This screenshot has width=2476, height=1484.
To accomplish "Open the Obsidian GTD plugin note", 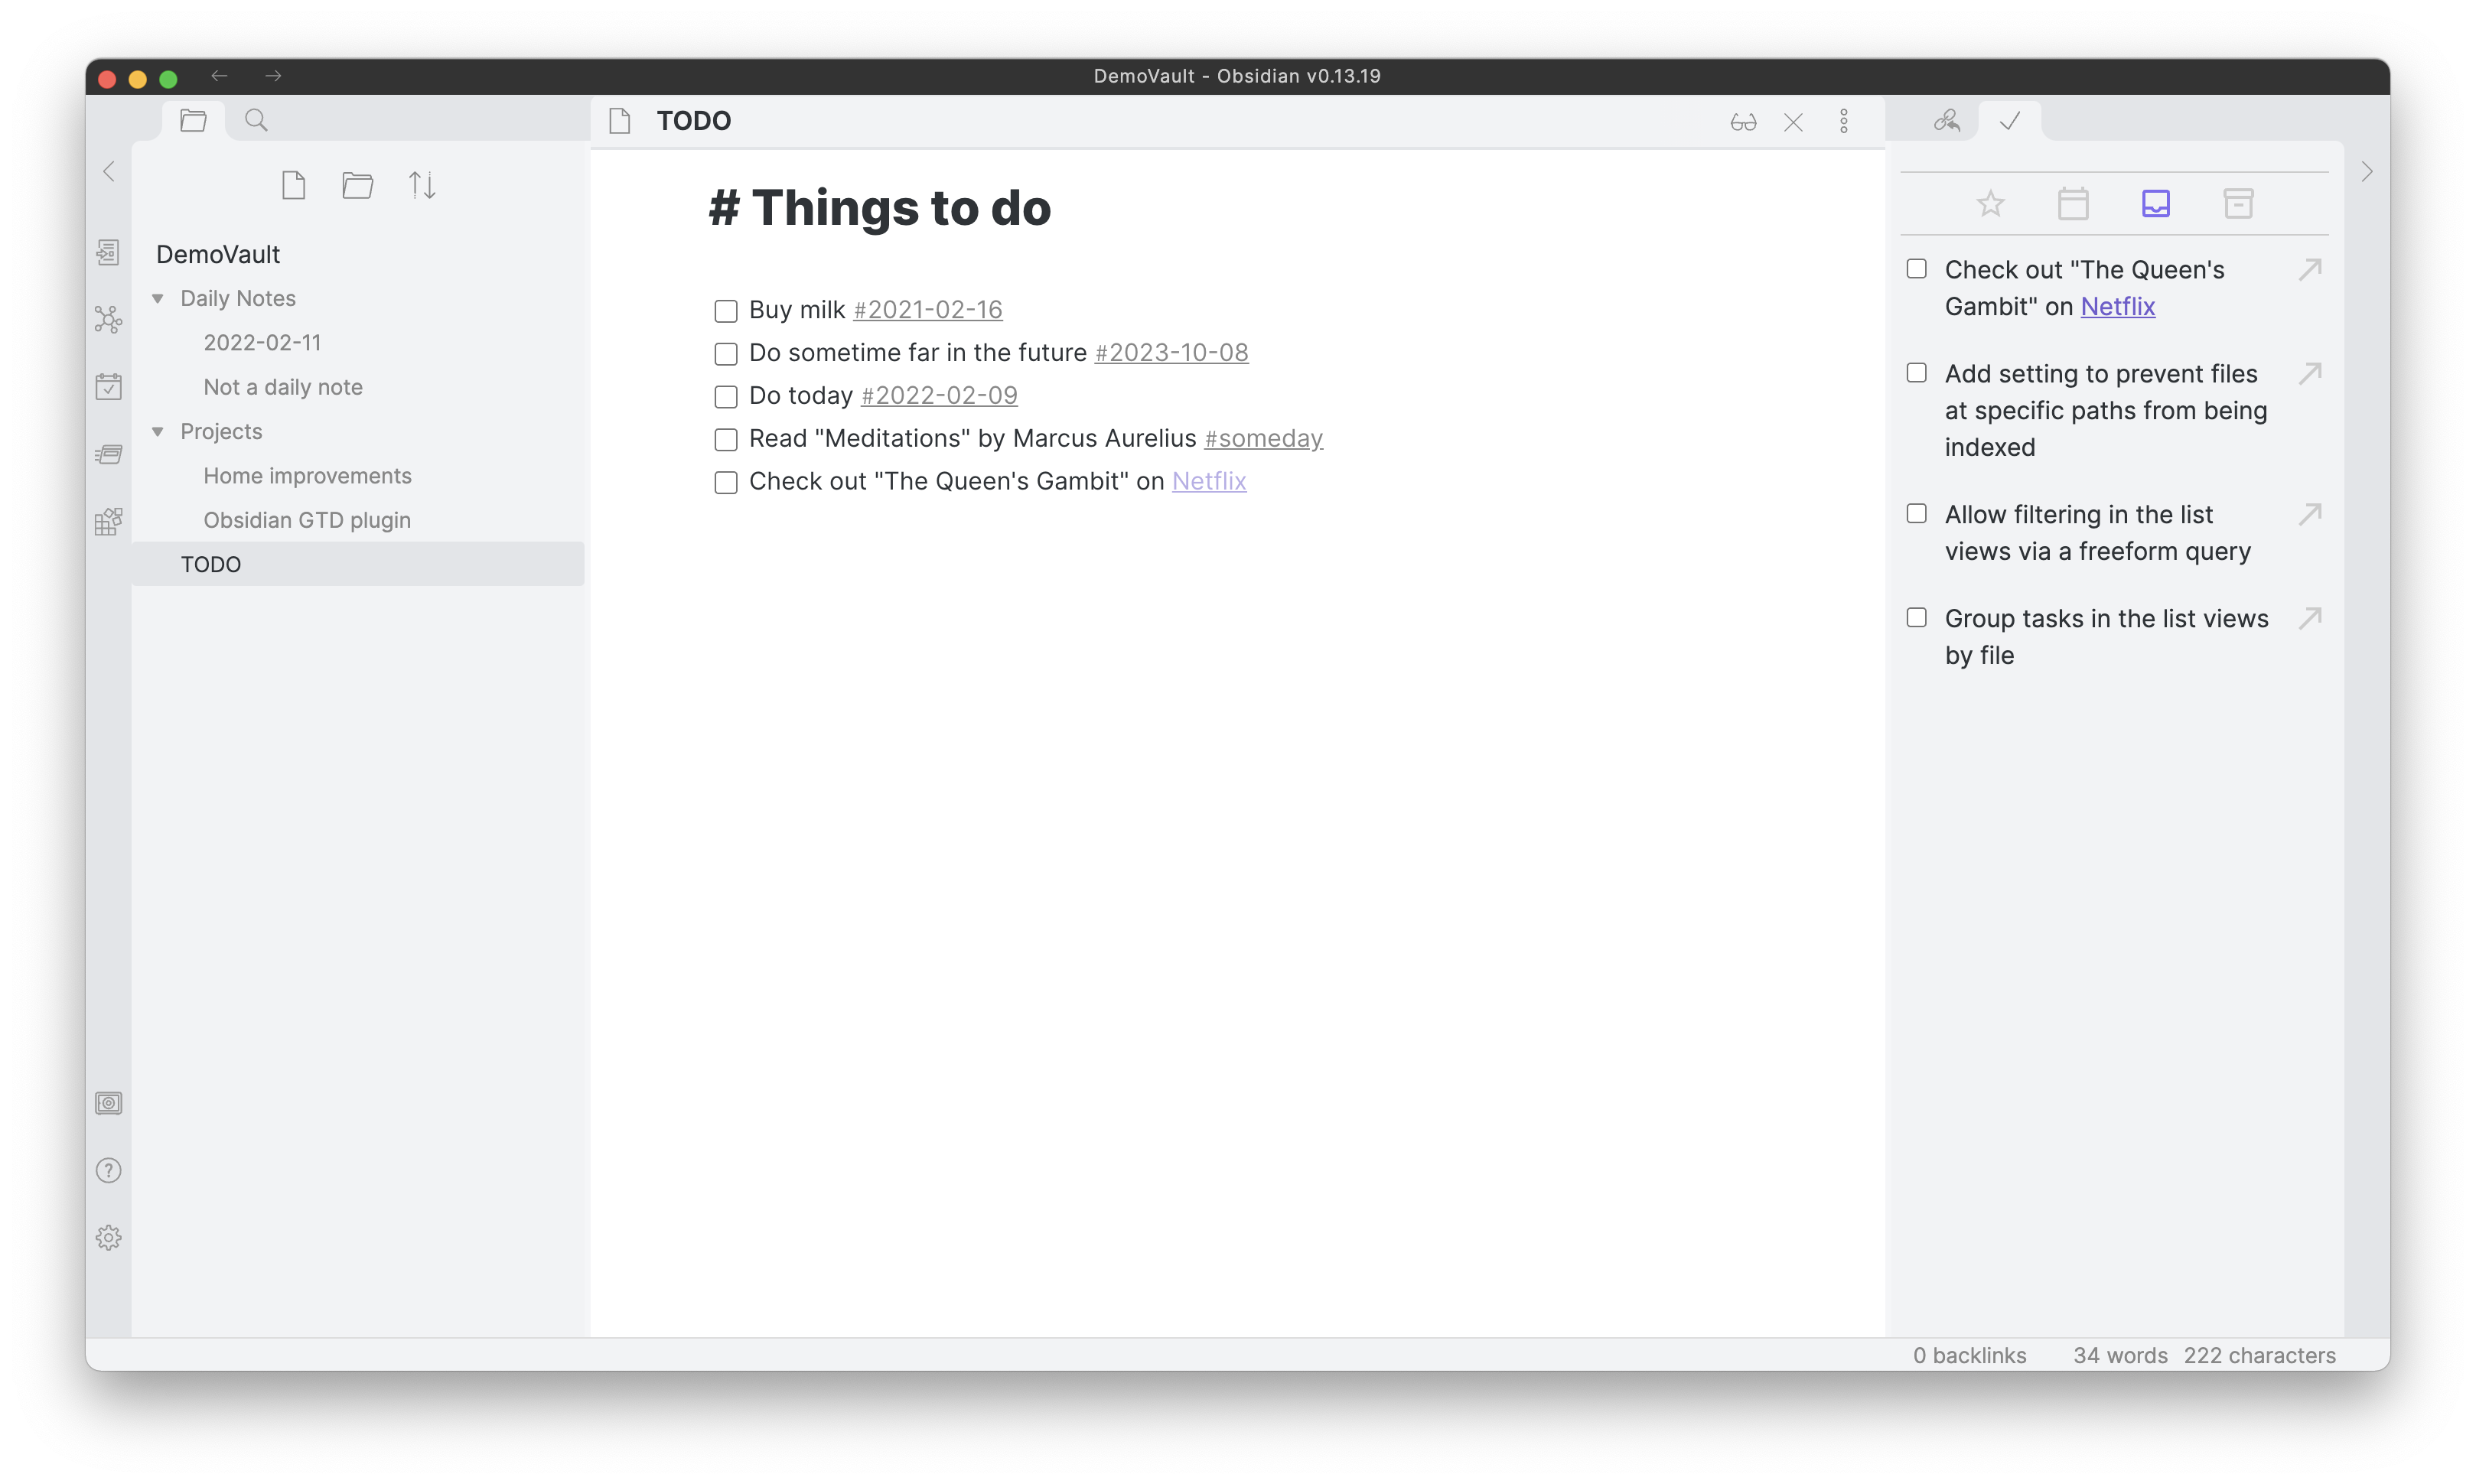I will pos(307,520).
